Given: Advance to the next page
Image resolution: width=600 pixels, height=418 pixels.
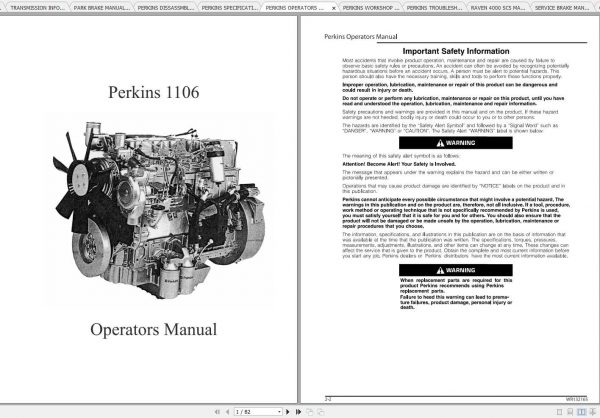Looking at the screenshot, I should click(287, 412).
